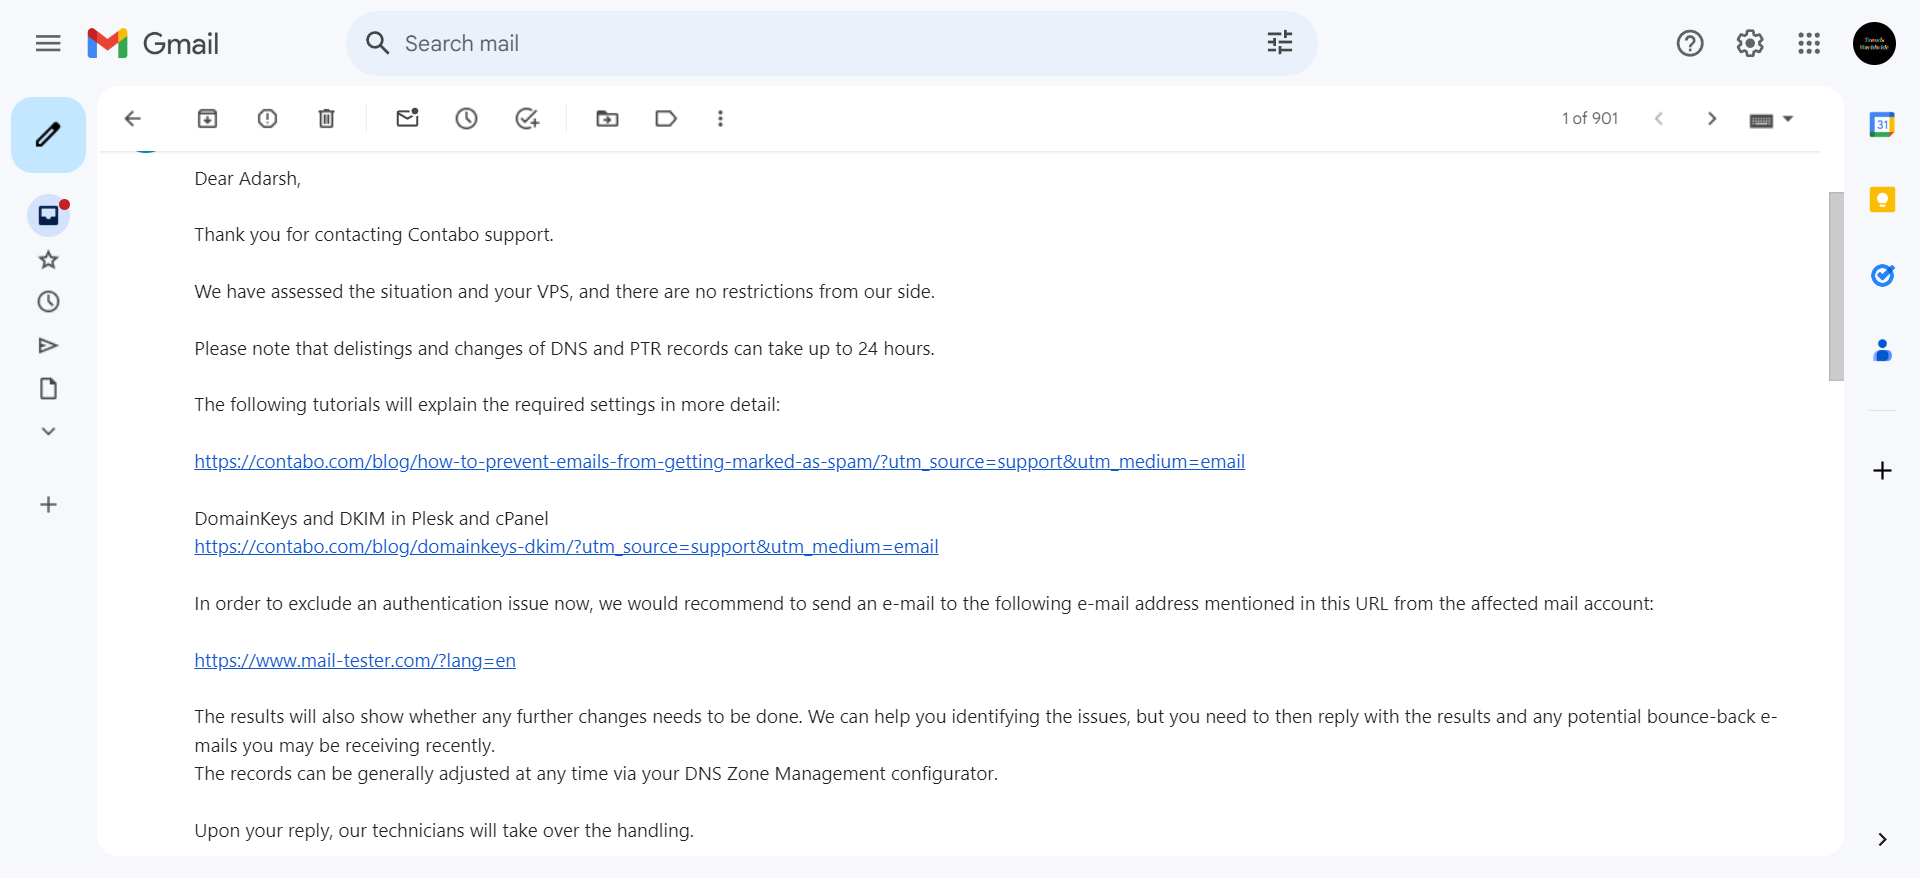Open Sent mail in the sidebar
The image size is (1920, 878).
click(48, 346)
